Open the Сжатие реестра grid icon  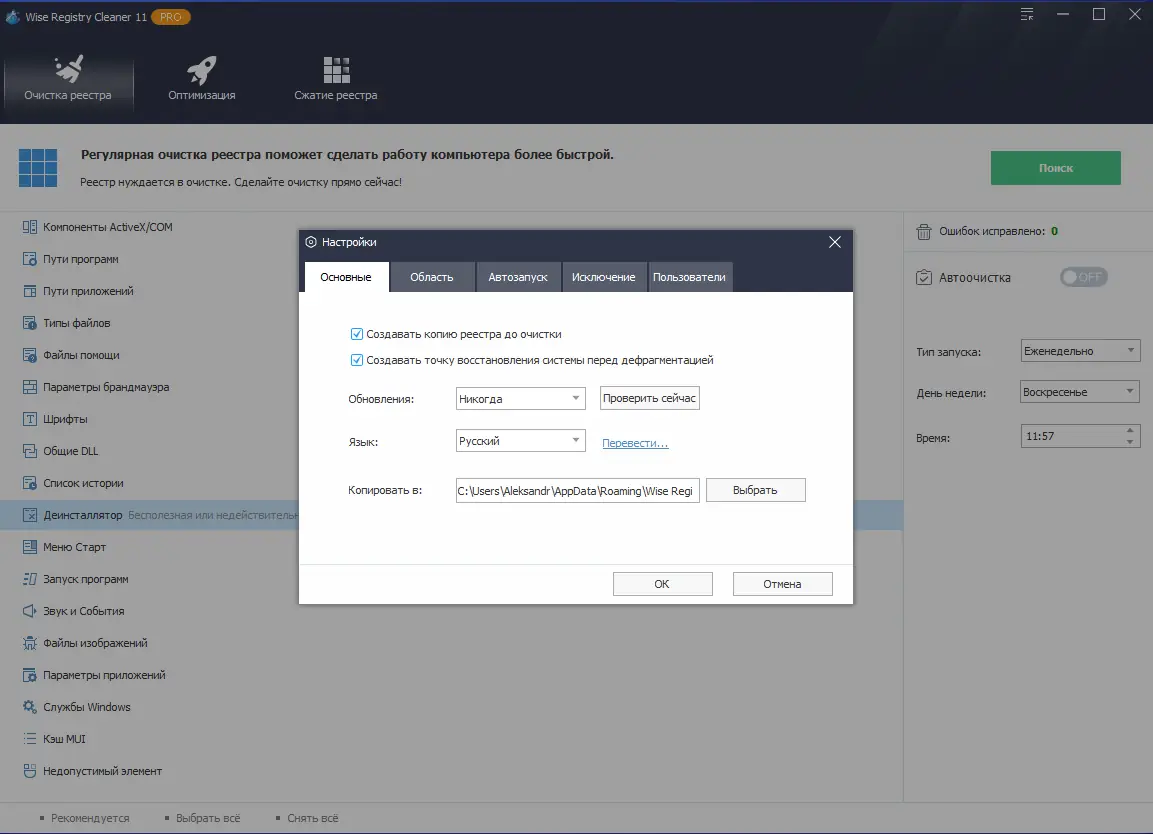pyautogui.click(x=336, y=70)
